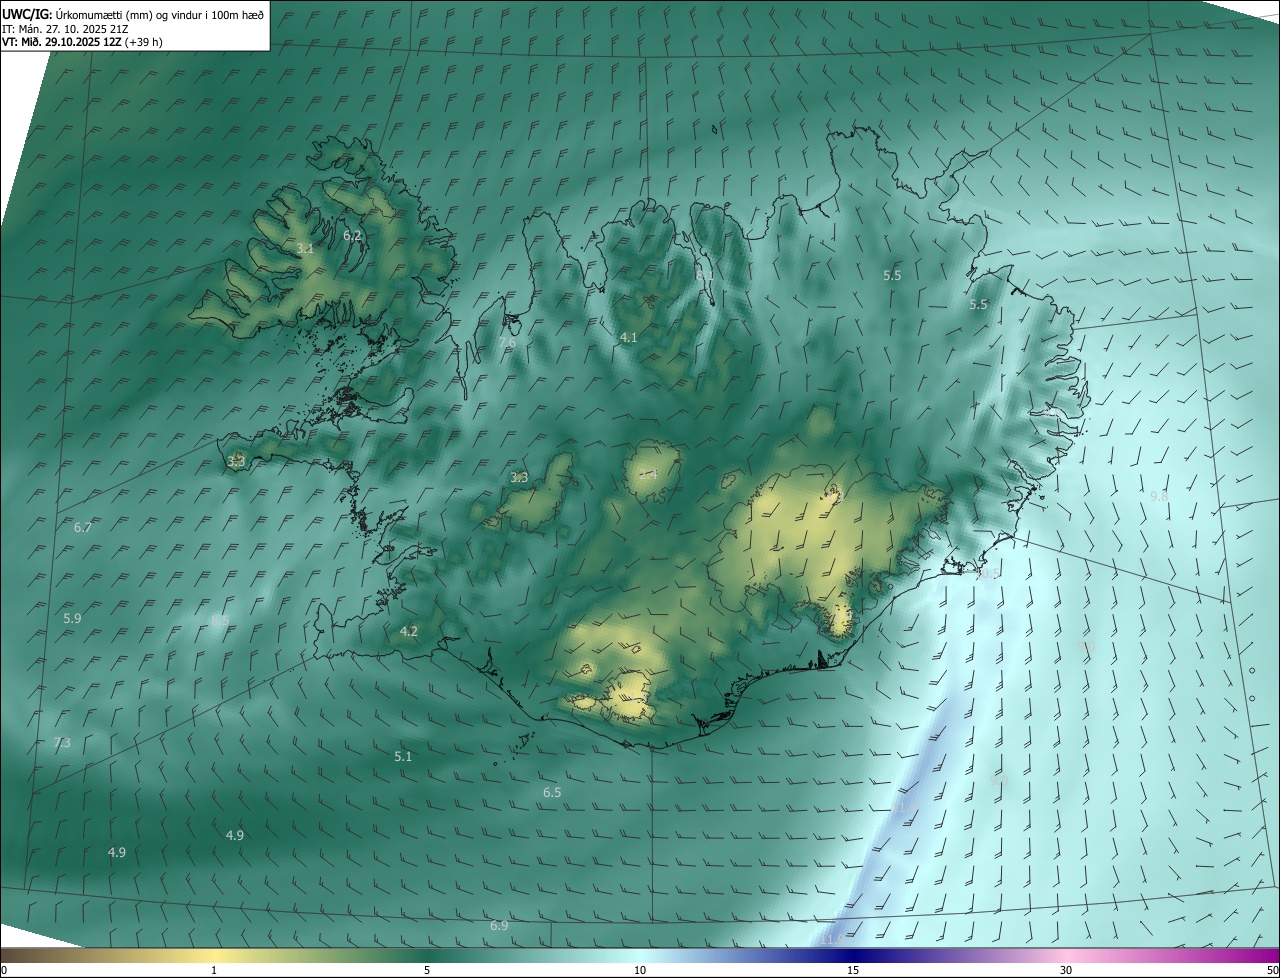Click the 4.2 value near the southwest coast
The height and width of the screenshot is (978, 1280).
[x=409, y=631]
